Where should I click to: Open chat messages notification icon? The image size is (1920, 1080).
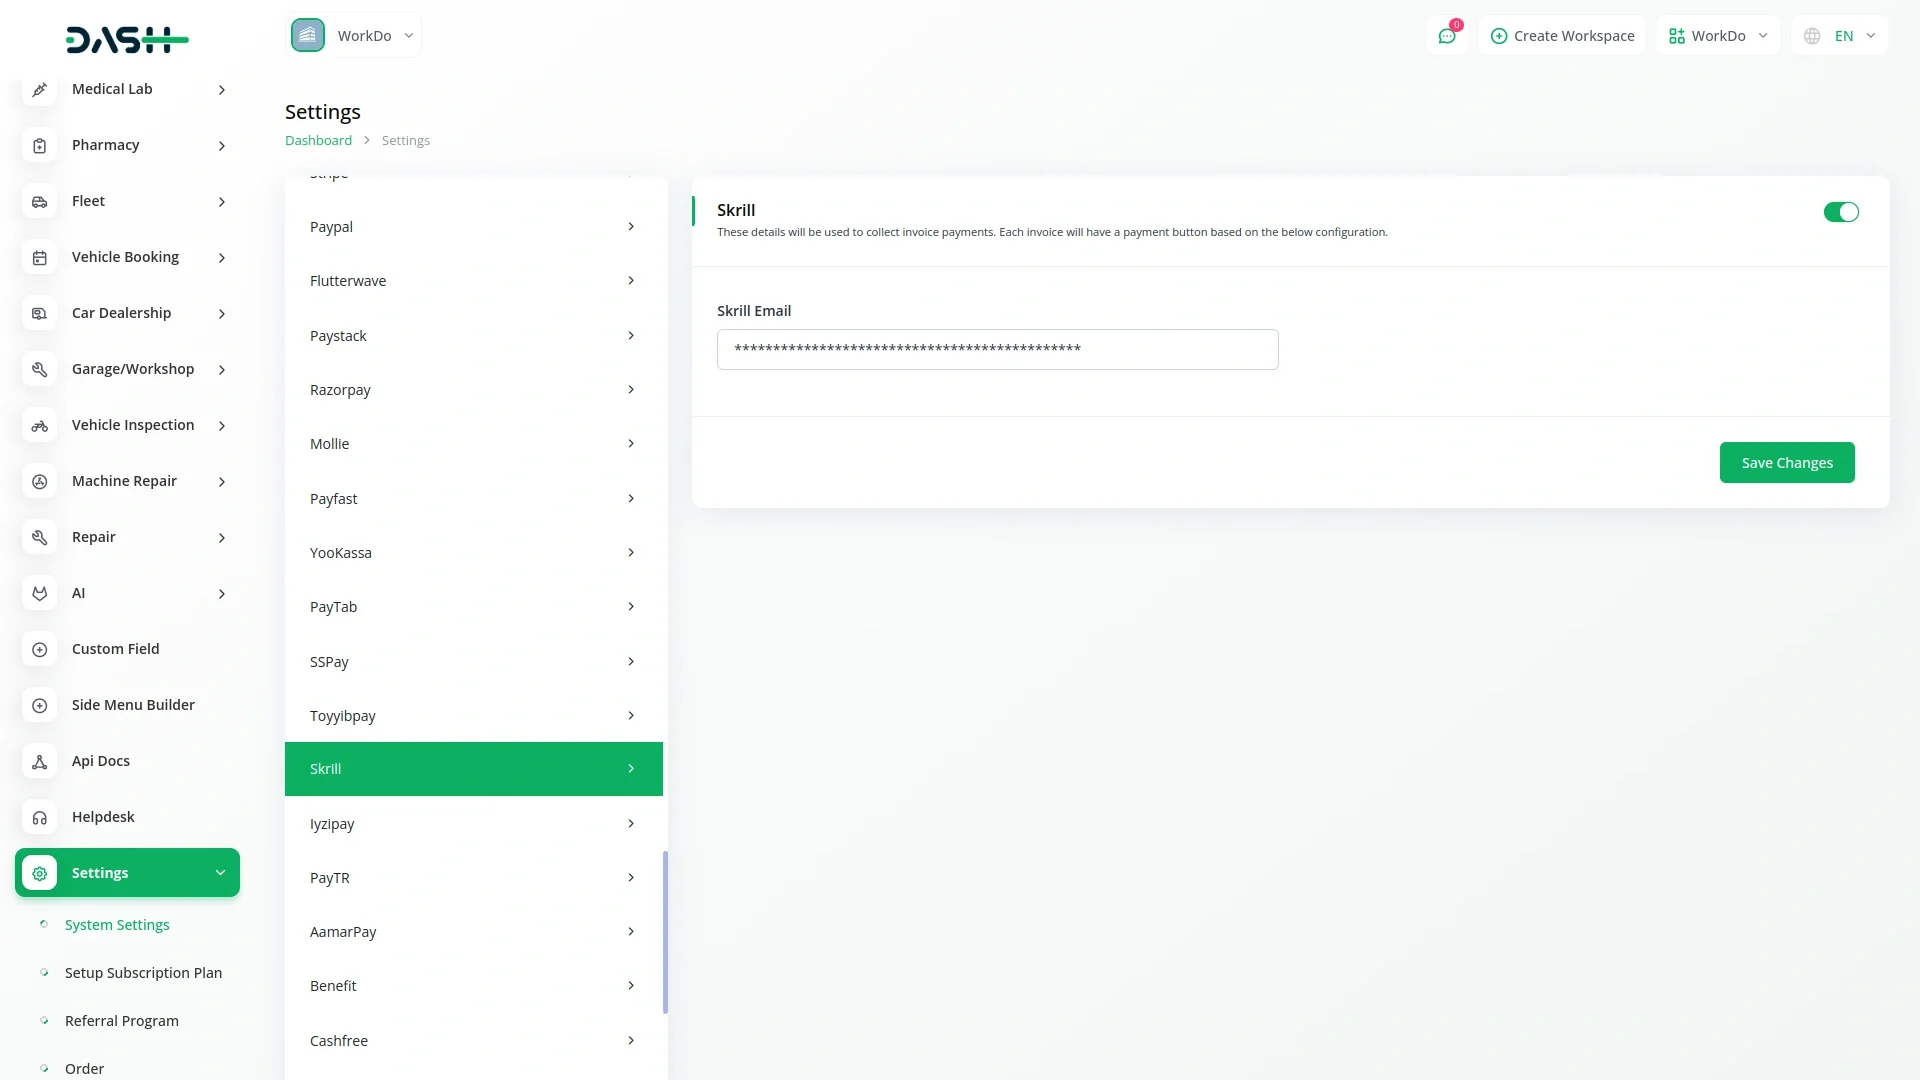(1446, 36)
